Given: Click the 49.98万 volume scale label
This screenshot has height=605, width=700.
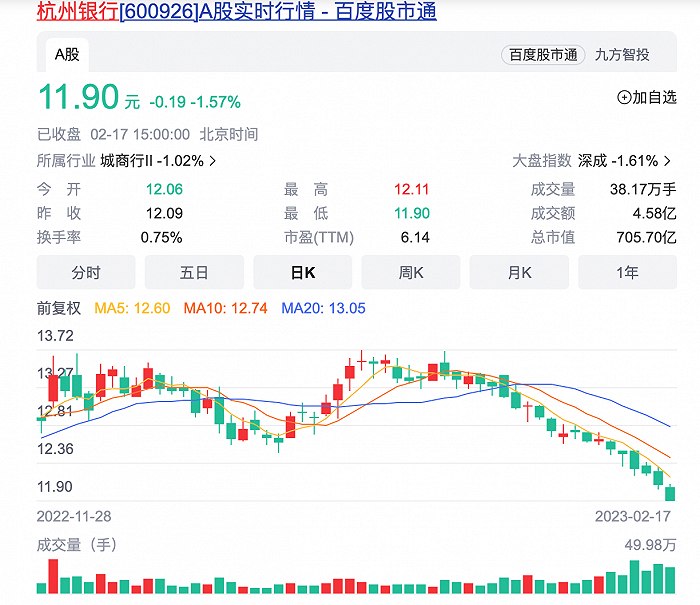Looking at the screenshot, I should (650, 545).
